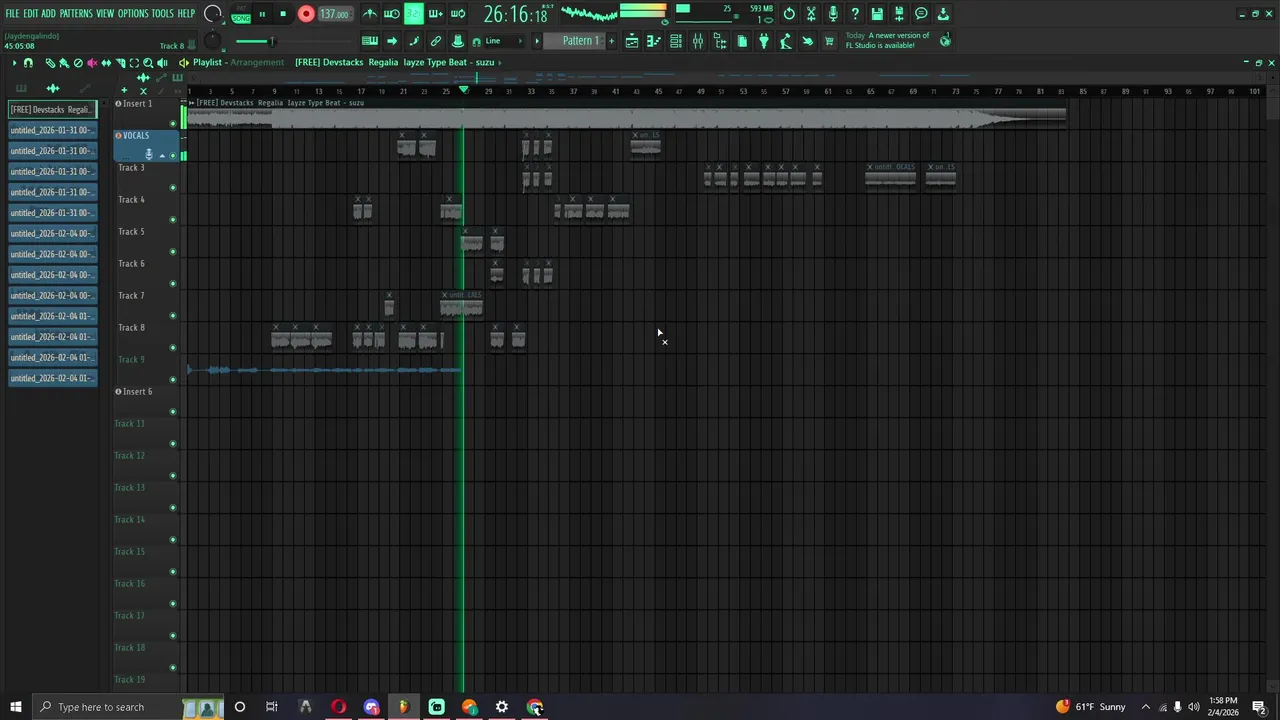This screenshot has height=720, width=1280.
Task: Select the Slip tool in Playlist toolbar
Action: tap(106, 62)
